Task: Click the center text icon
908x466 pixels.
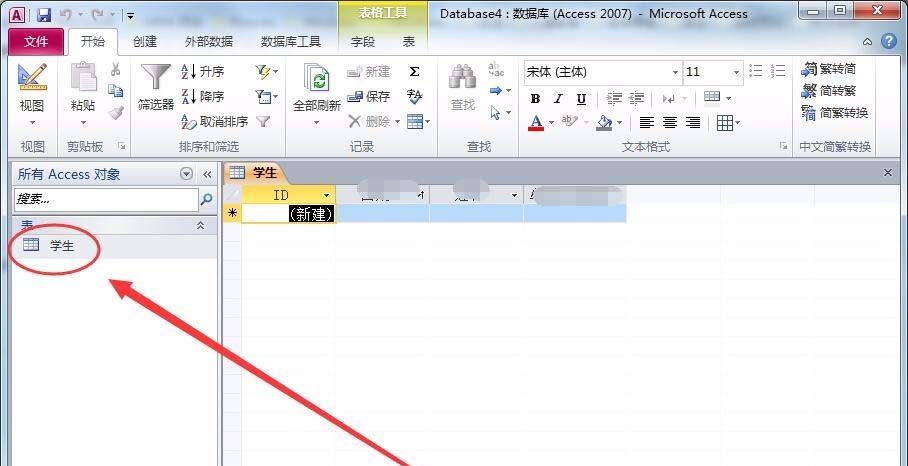Action: pyautogui.click(x=669, y=123)
